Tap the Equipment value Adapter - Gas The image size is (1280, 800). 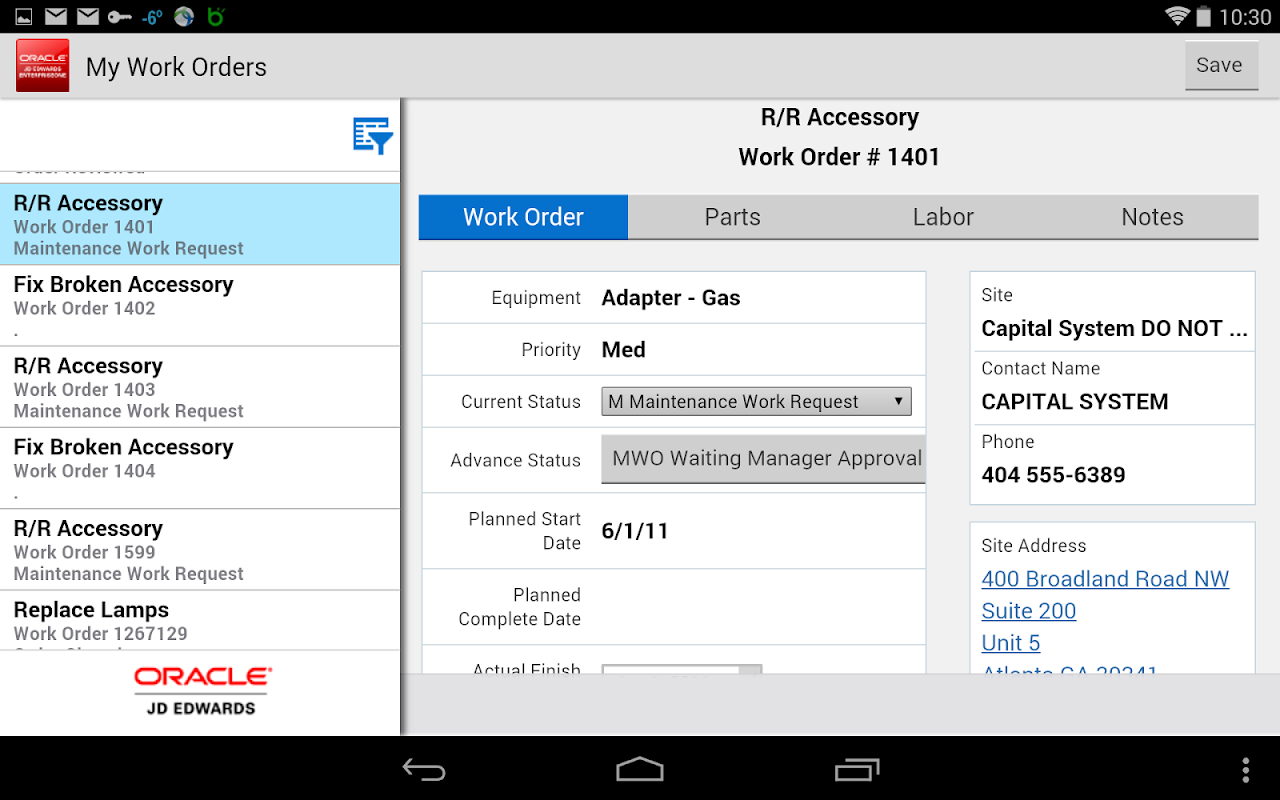point(671,298)
